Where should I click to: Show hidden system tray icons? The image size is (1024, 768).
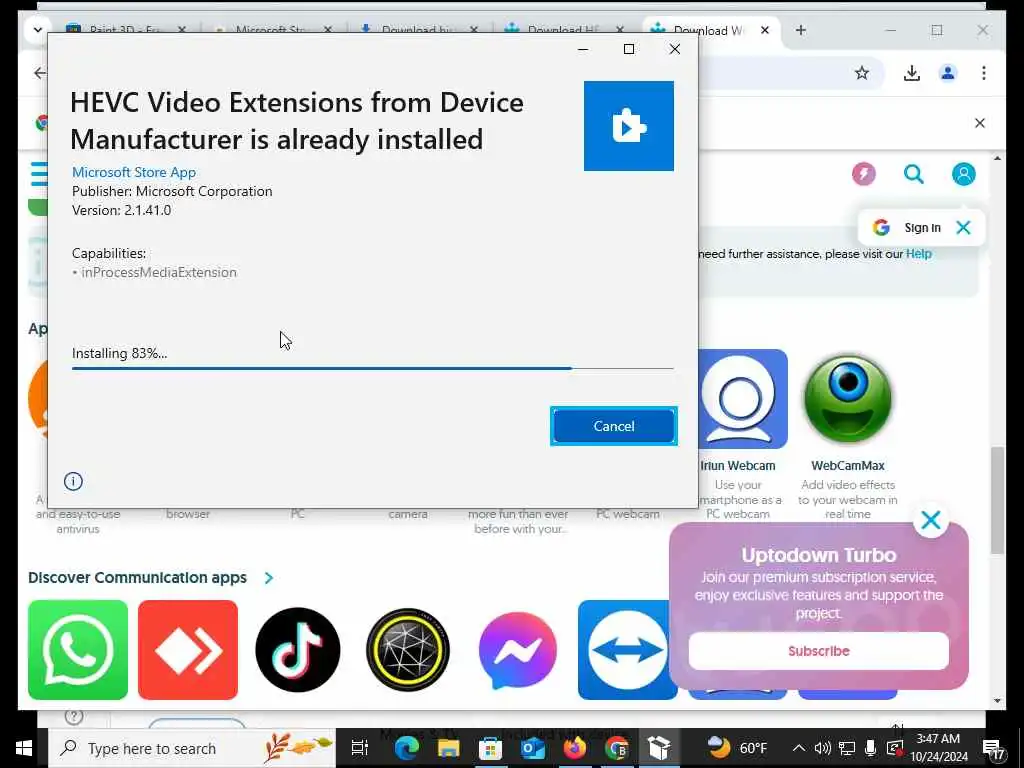(x=799, y=748)
